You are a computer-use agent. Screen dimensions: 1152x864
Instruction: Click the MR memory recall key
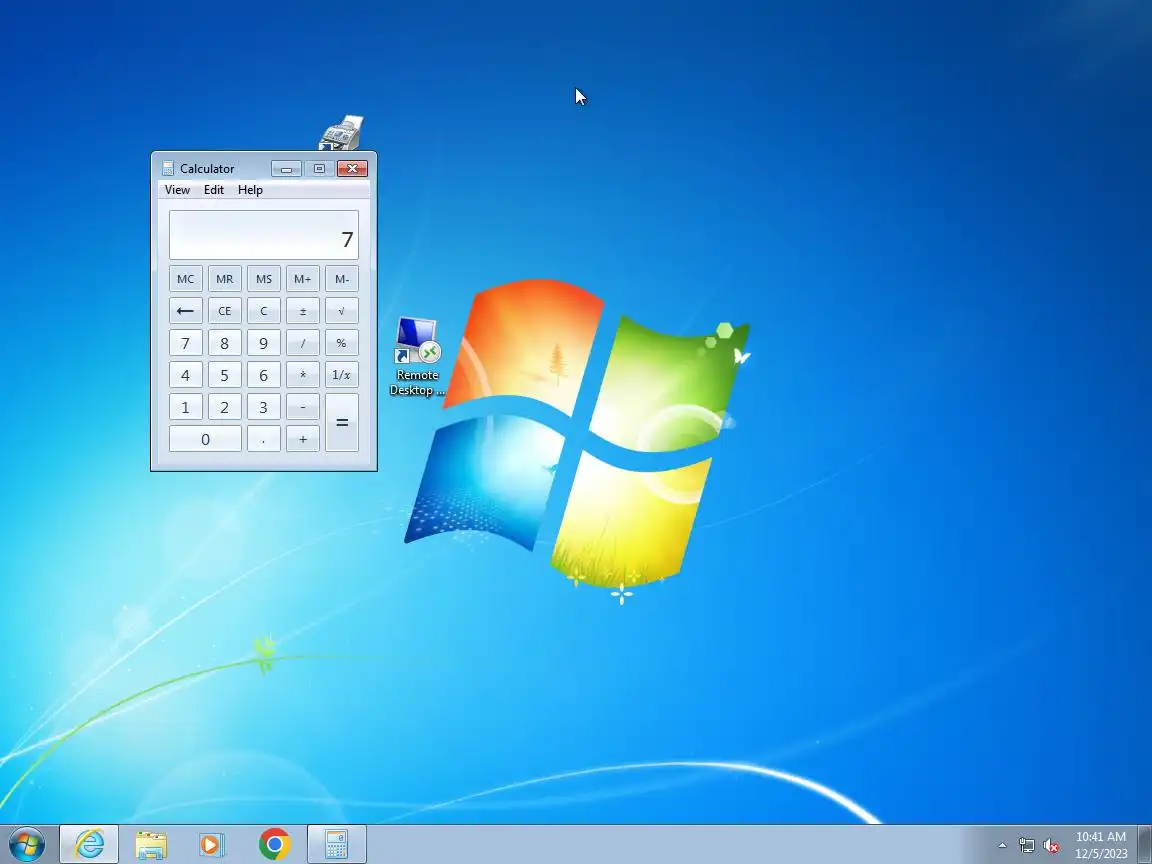tap(225, 279)
